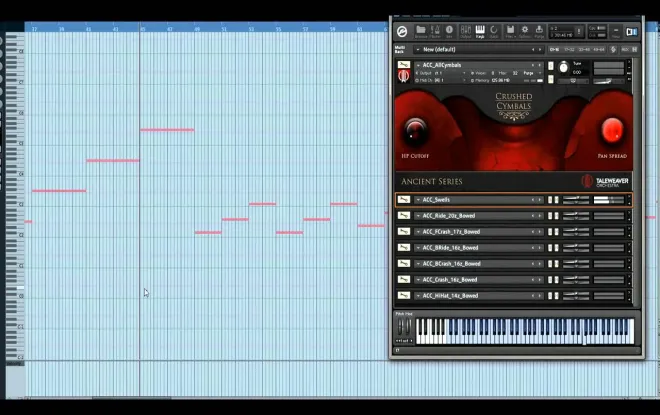Viewport: 660px width, 415px height.
Task: Mute the ACC_Swells instrument
Action: (556, 200)
